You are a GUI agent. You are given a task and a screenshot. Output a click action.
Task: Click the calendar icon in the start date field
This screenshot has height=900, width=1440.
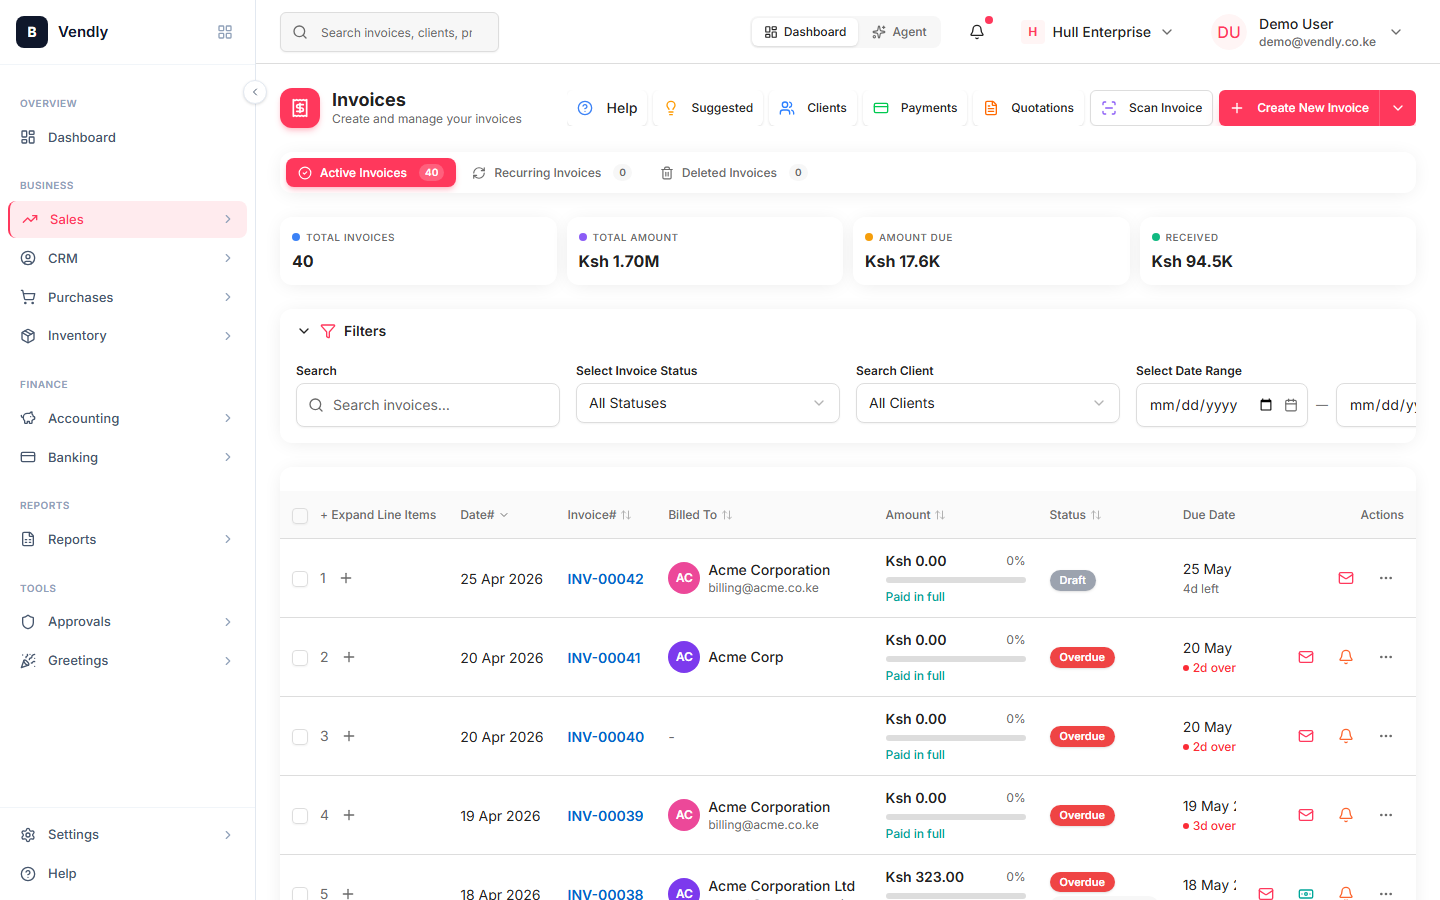point(1291,405)
